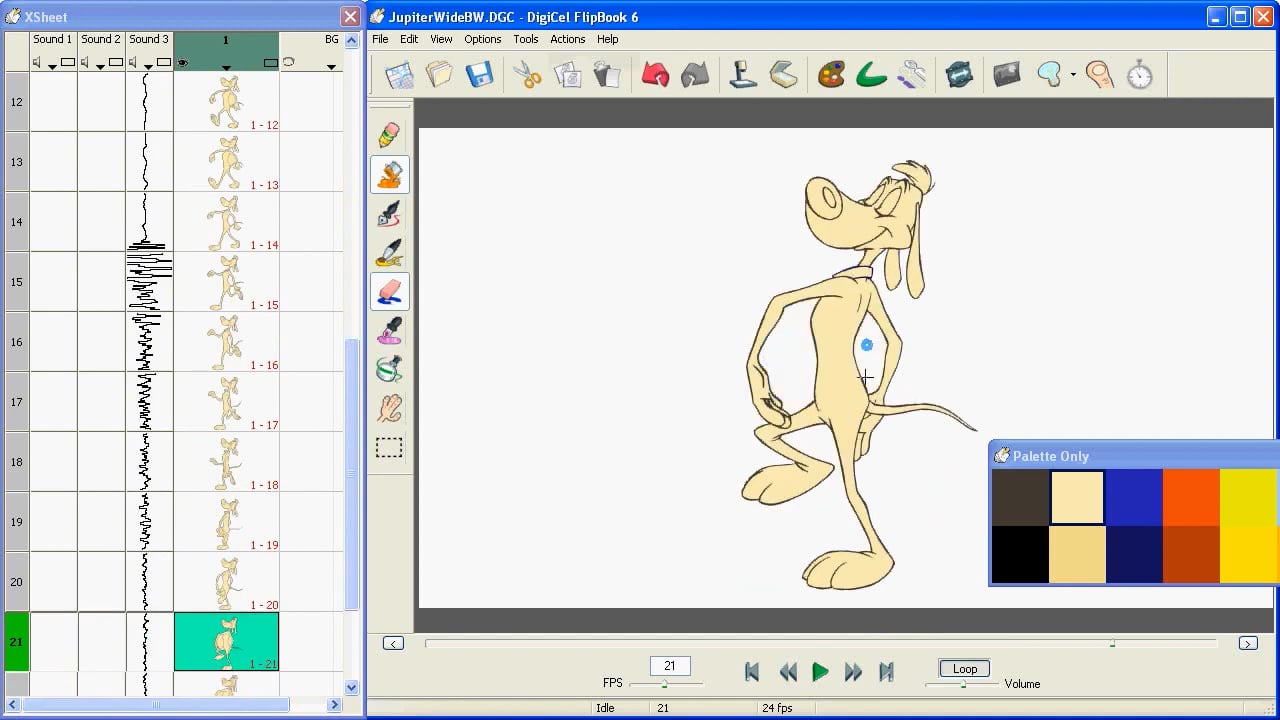Click the Save floppy disk icon
The image size is (1280, 720).
tap(480, 75)
